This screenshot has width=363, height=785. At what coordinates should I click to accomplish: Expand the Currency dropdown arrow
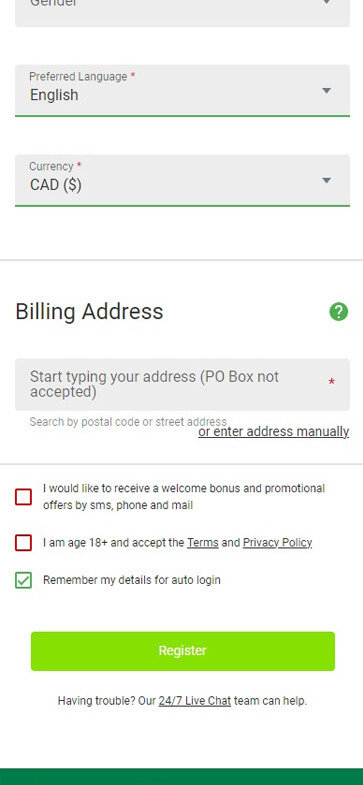click(326, 181)
